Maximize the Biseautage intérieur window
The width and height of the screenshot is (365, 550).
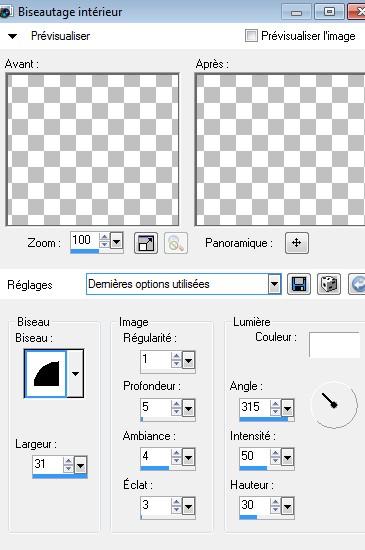329,12
